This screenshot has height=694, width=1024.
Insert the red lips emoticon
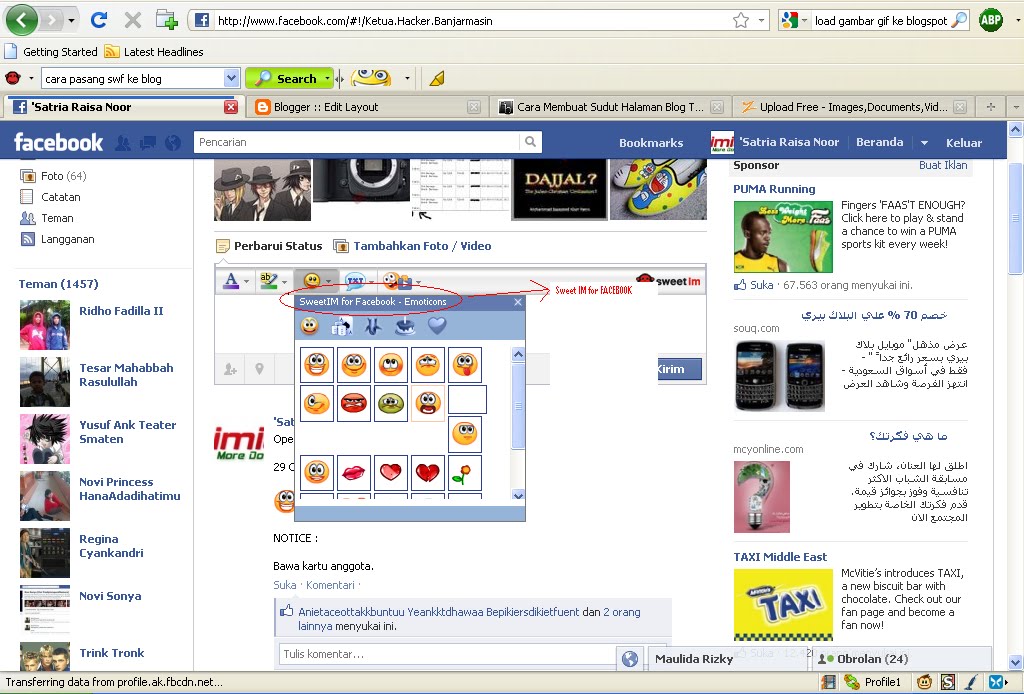(x=354, y=473)
